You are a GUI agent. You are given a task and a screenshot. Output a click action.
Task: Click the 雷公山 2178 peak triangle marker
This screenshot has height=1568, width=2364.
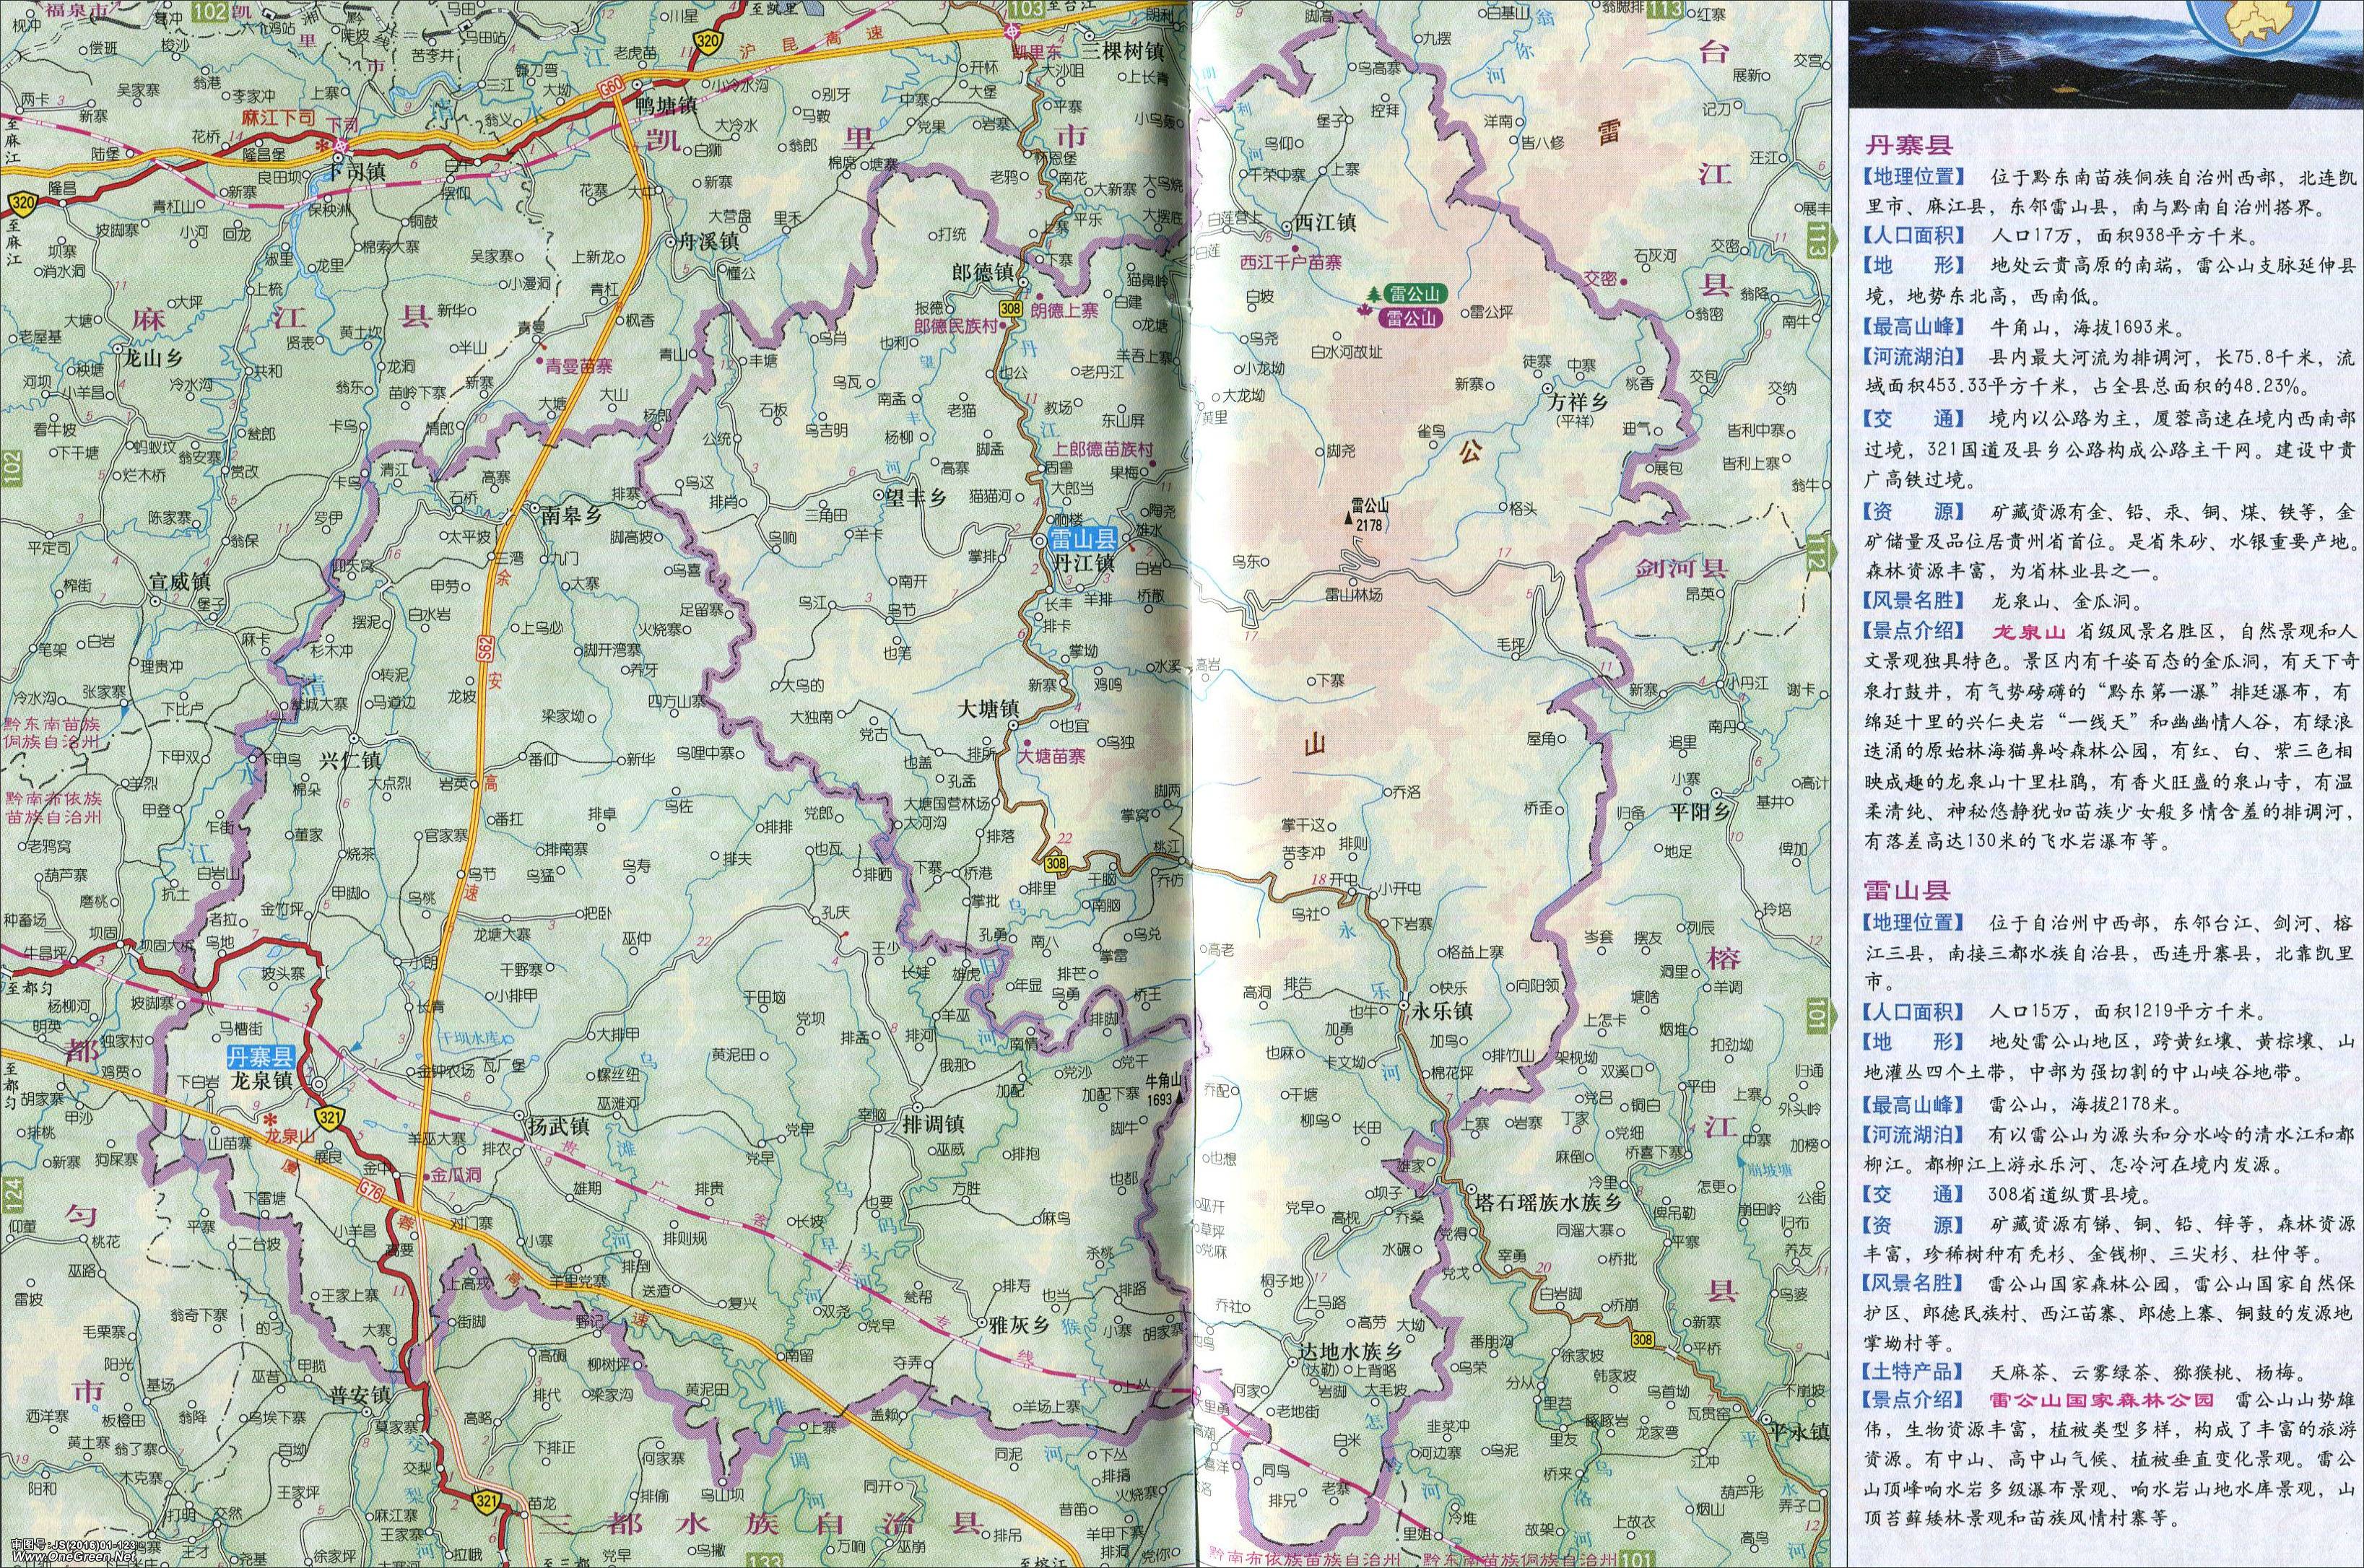point(1348,520)
